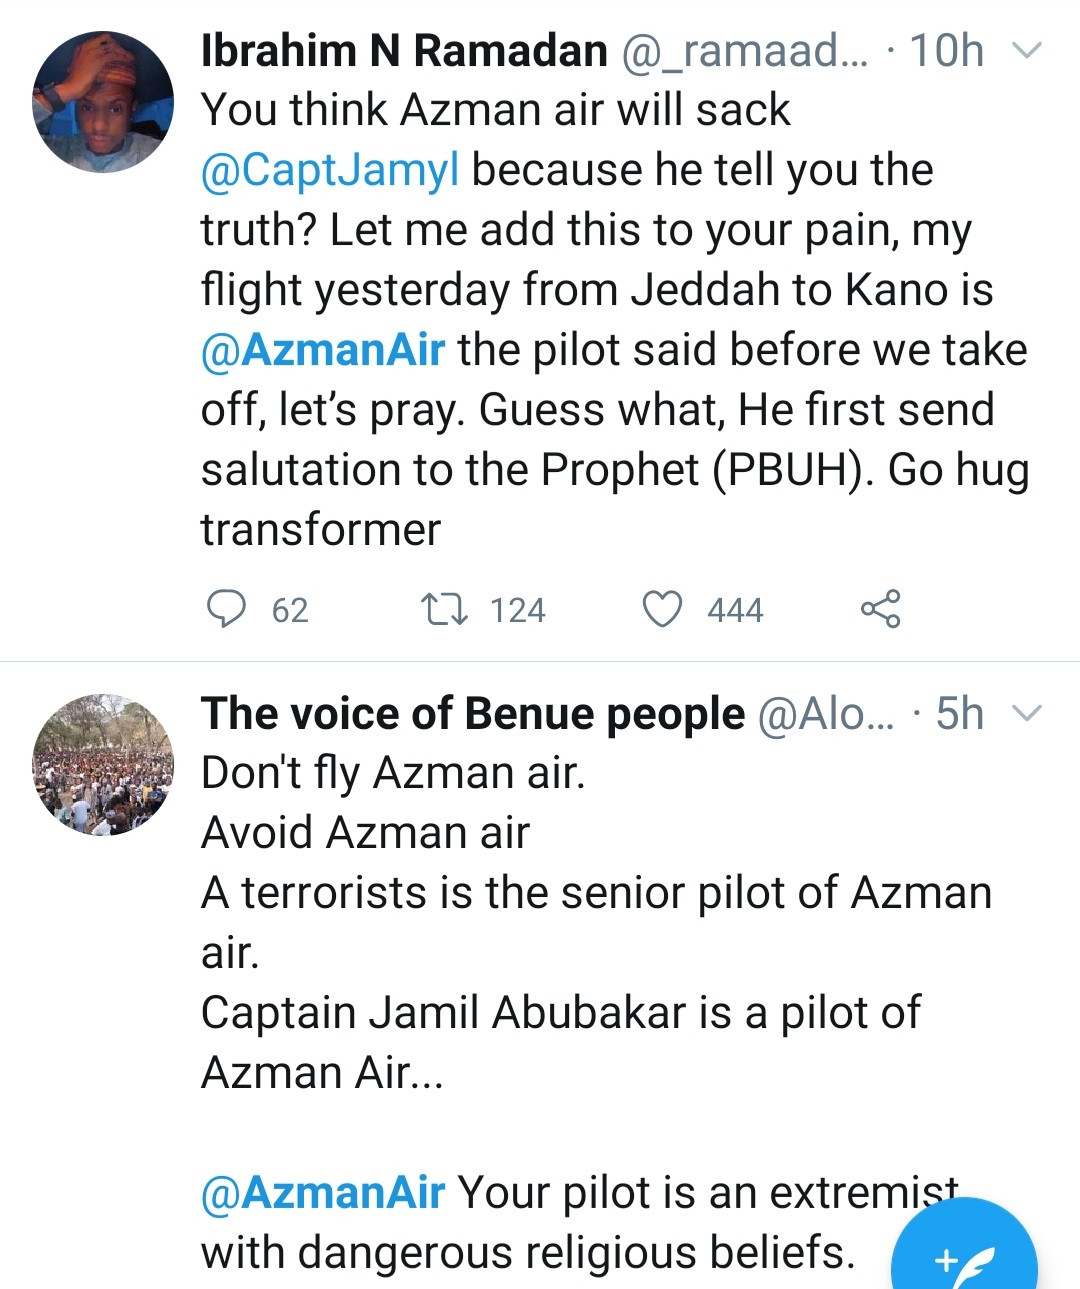The image size is (1080, 1289).
Task: Open the 10h timestamp of tweet
Action: pyautogui.click(x=946, y=50)
